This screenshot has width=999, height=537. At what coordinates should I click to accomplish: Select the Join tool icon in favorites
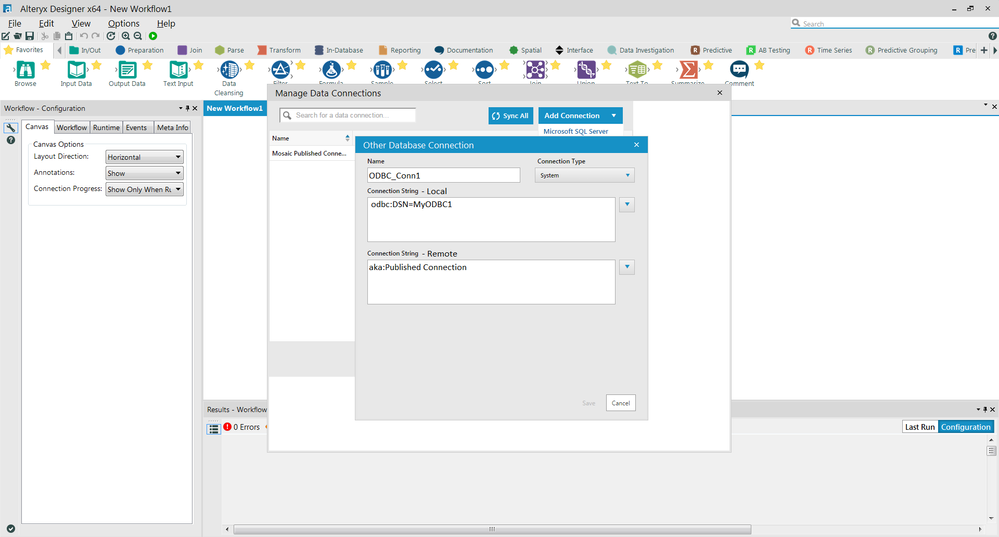[x=535, y=69]
